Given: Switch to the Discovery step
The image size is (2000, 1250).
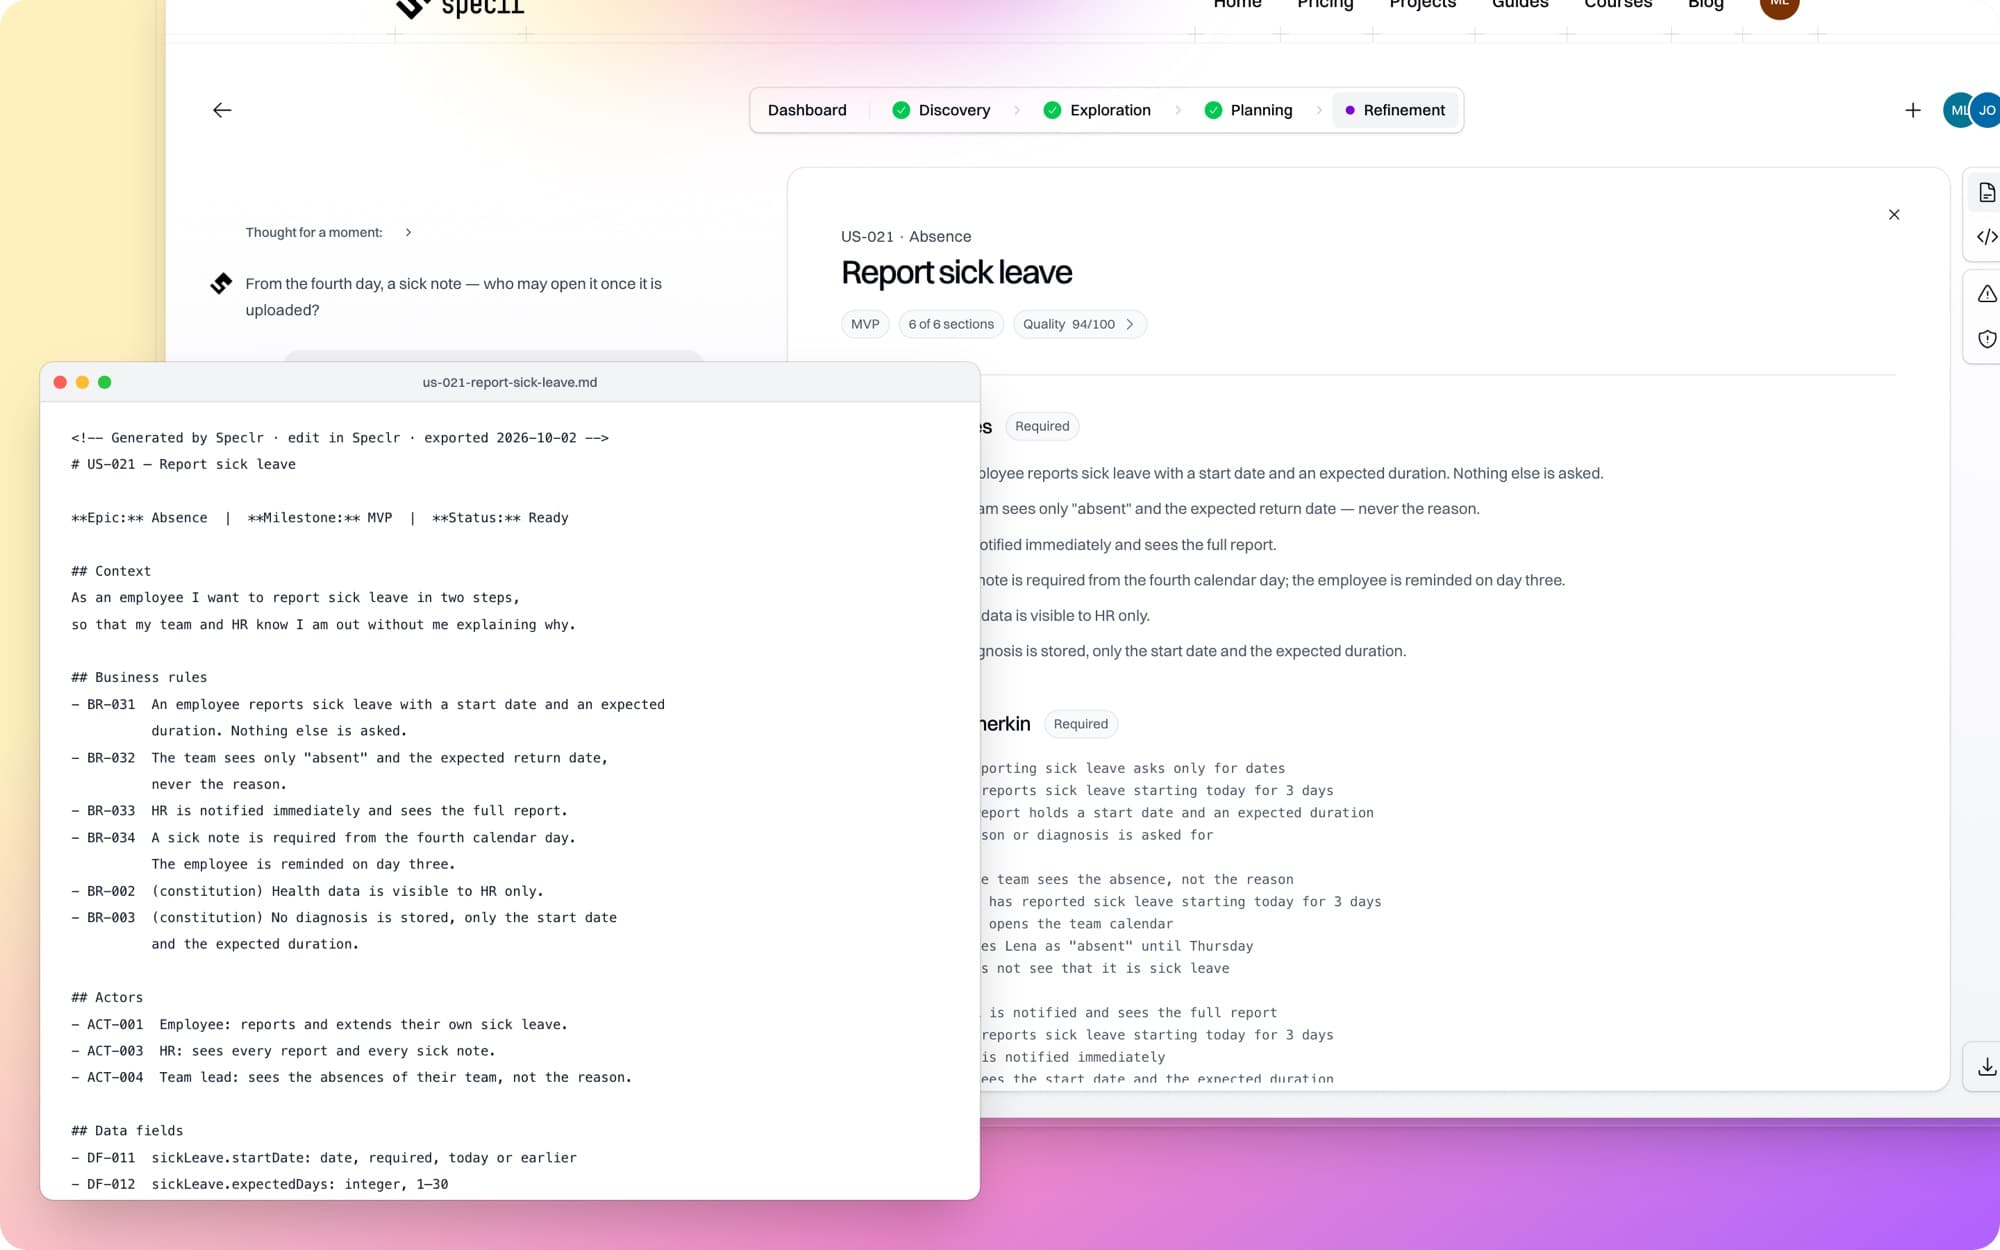Looking at the screenshot, I should pyautogui.click(x=941, y=110).
